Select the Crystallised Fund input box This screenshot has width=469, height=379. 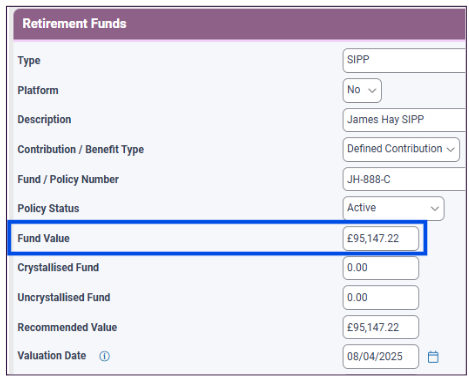(x=381, y=268)
